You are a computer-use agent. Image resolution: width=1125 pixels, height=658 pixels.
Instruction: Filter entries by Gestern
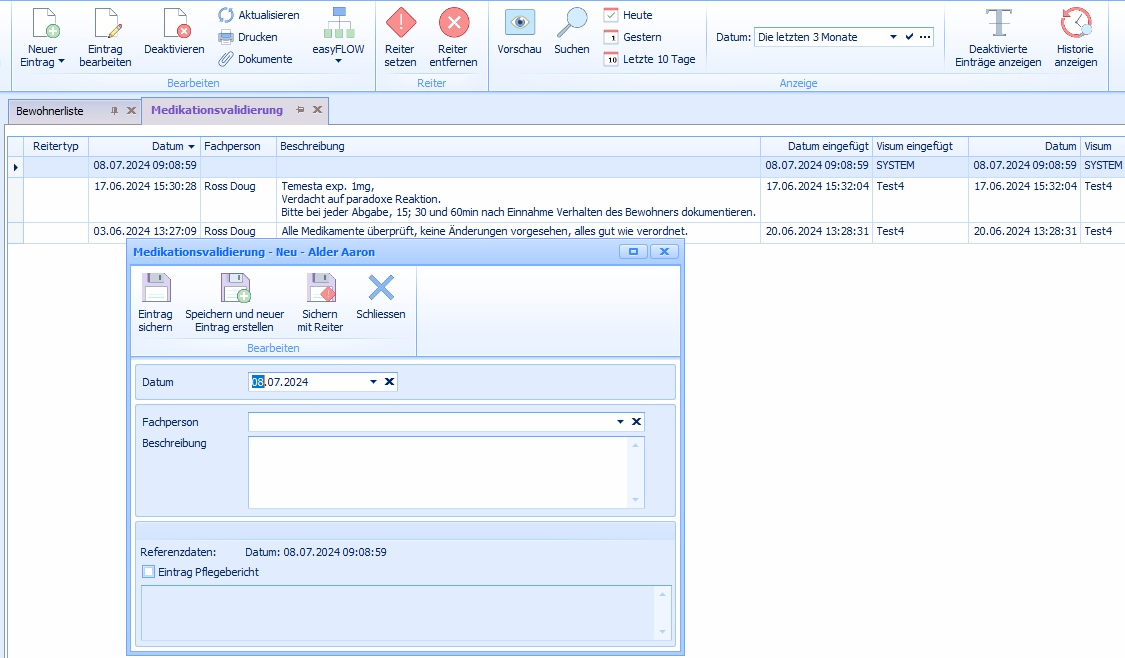tap(633, 37)
